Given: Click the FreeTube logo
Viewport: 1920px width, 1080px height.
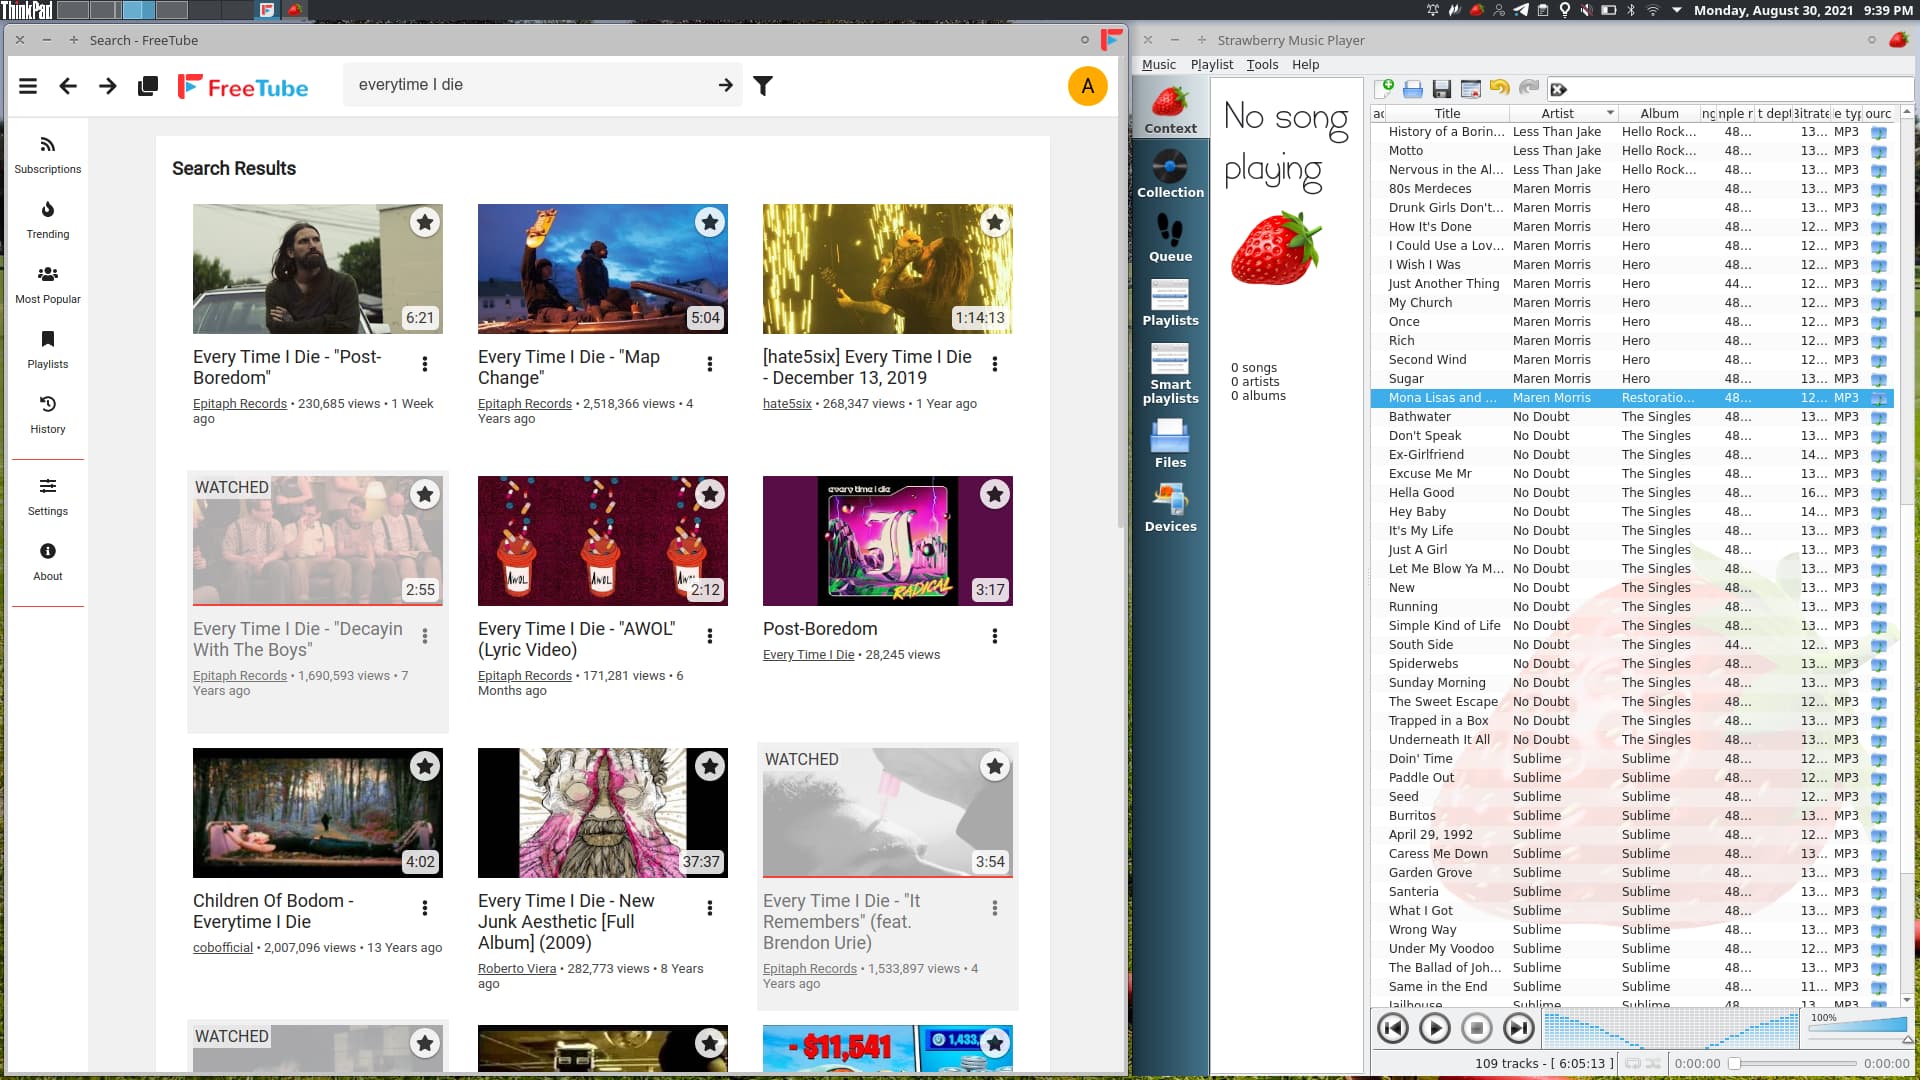Looking at the screenshot, I should coord(243,87).
